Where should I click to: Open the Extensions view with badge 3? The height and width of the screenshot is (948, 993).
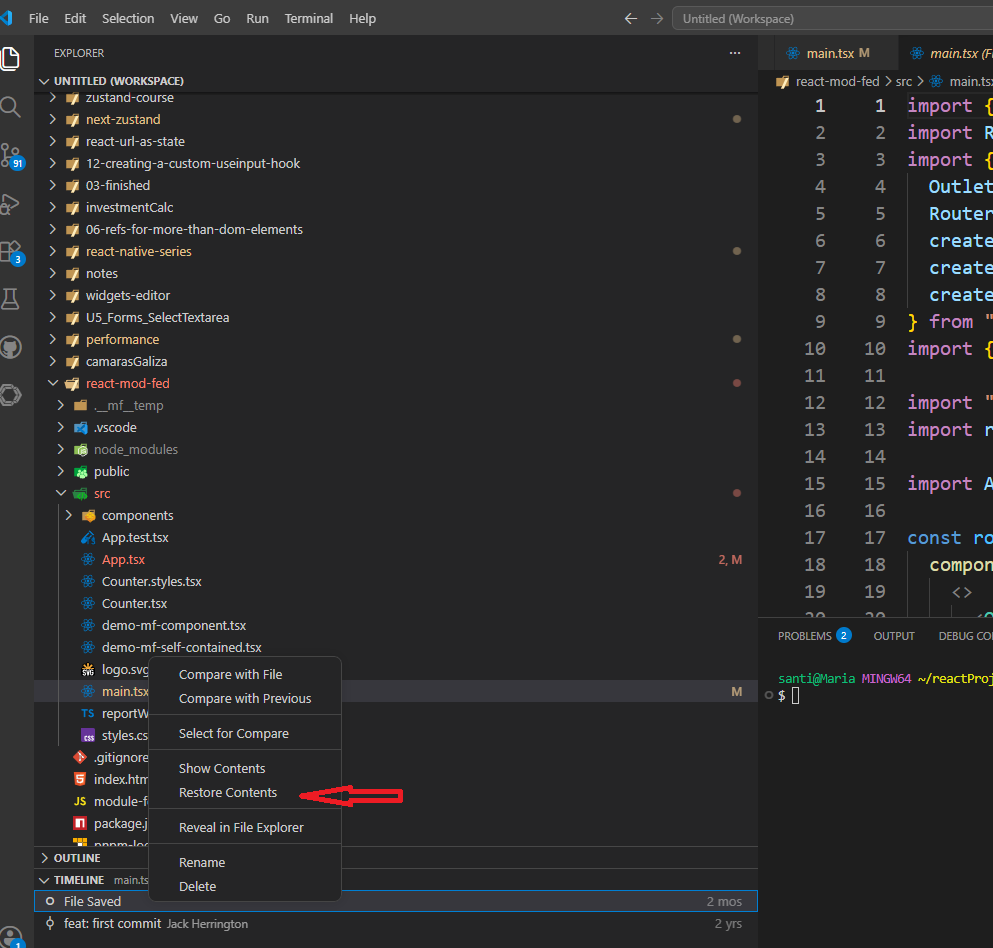point(11,253)
